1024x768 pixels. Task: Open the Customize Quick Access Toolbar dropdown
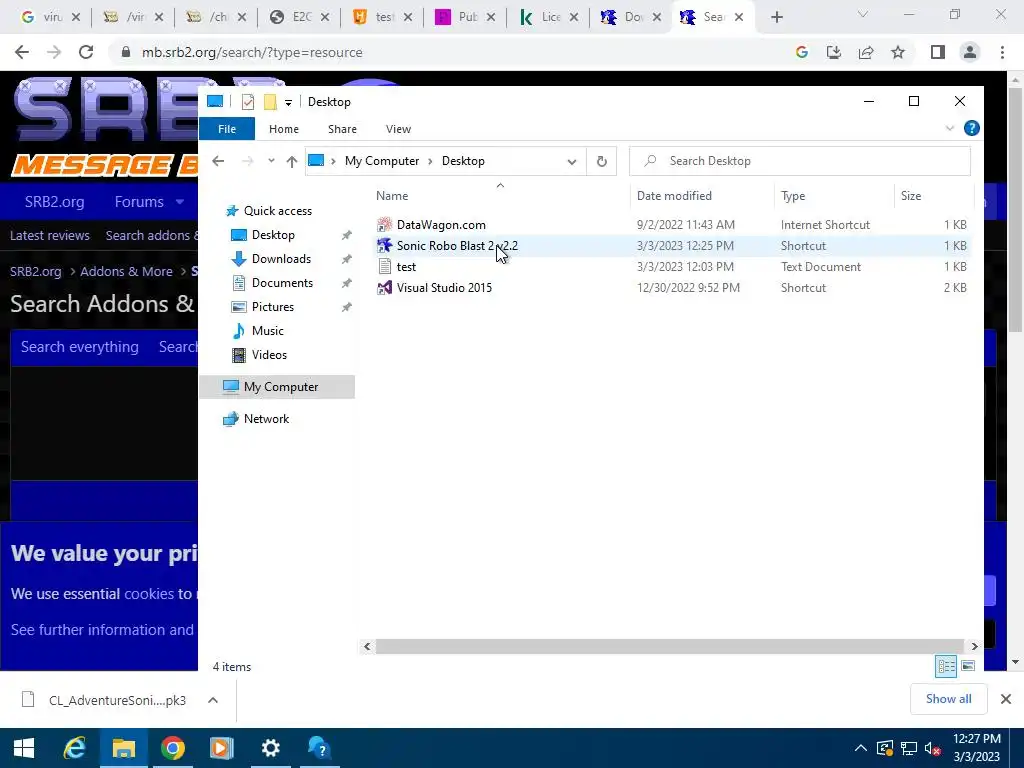click(x=288, y=103)
